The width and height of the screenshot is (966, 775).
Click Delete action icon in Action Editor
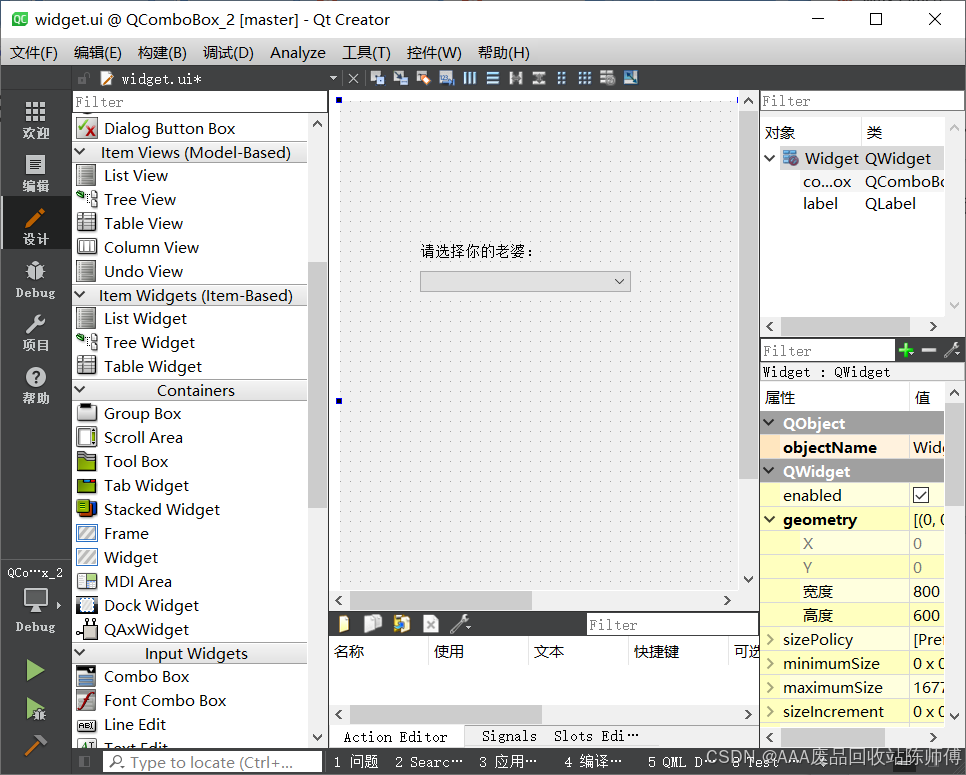point(431,624)
